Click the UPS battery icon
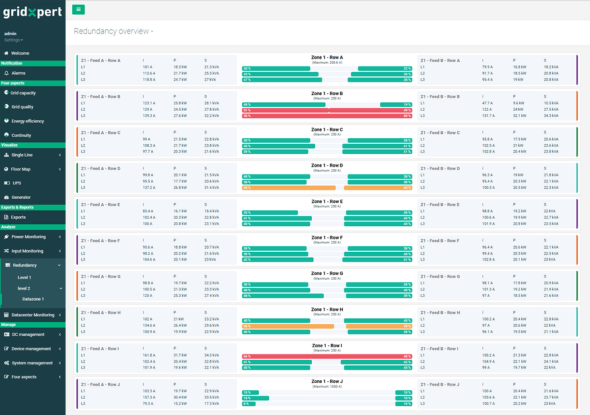The width and height of the screenshot is (590, 415). 6,183
